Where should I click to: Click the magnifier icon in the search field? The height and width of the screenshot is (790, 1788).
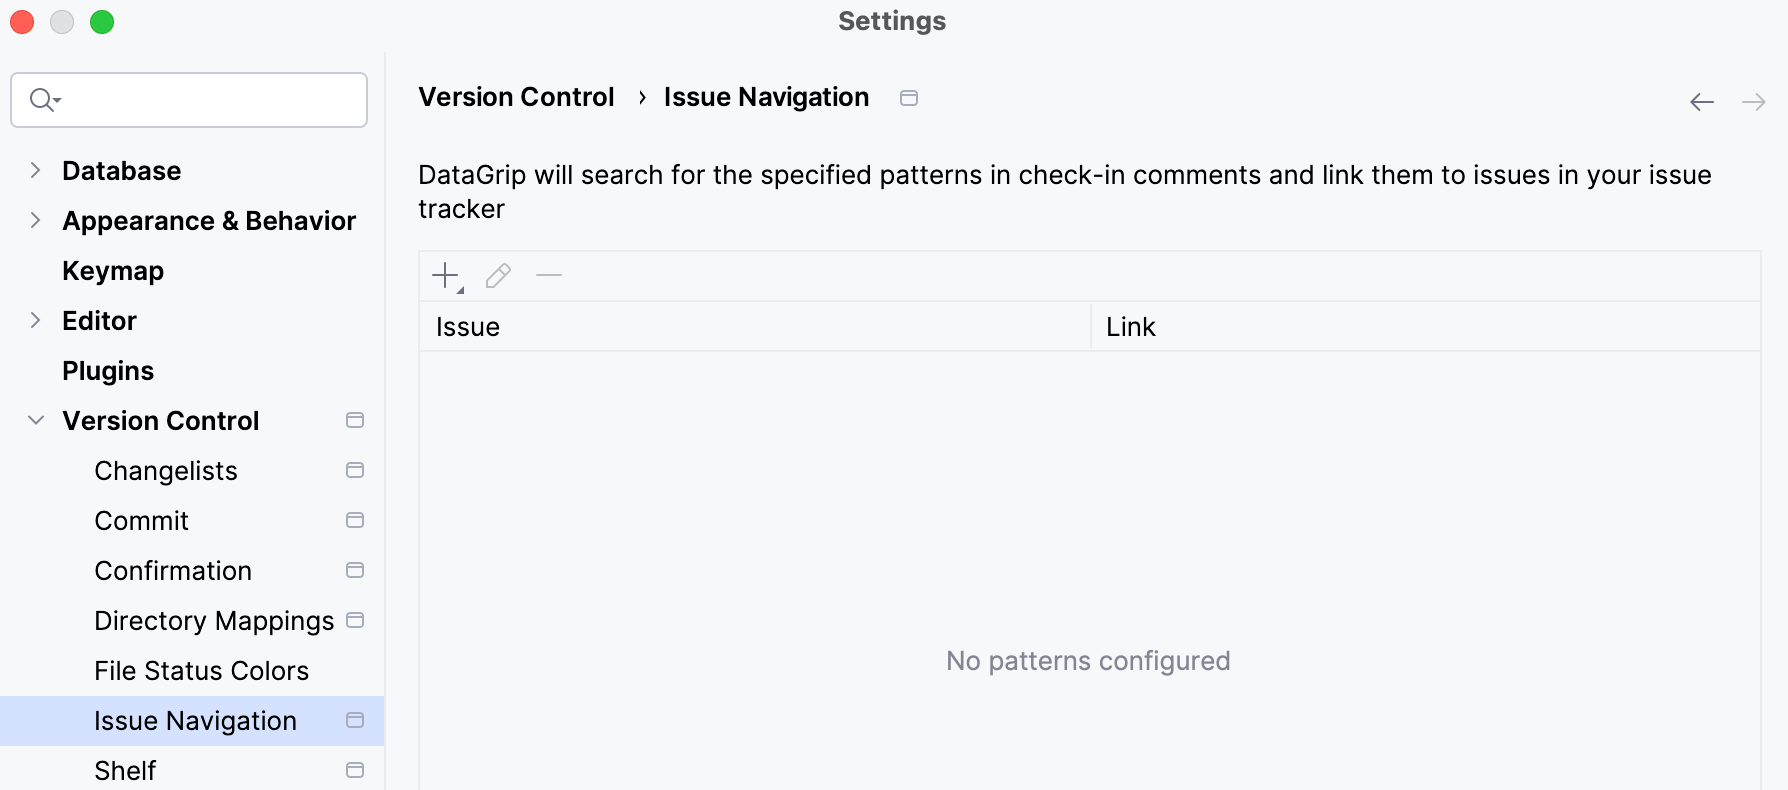click(42, 100)
